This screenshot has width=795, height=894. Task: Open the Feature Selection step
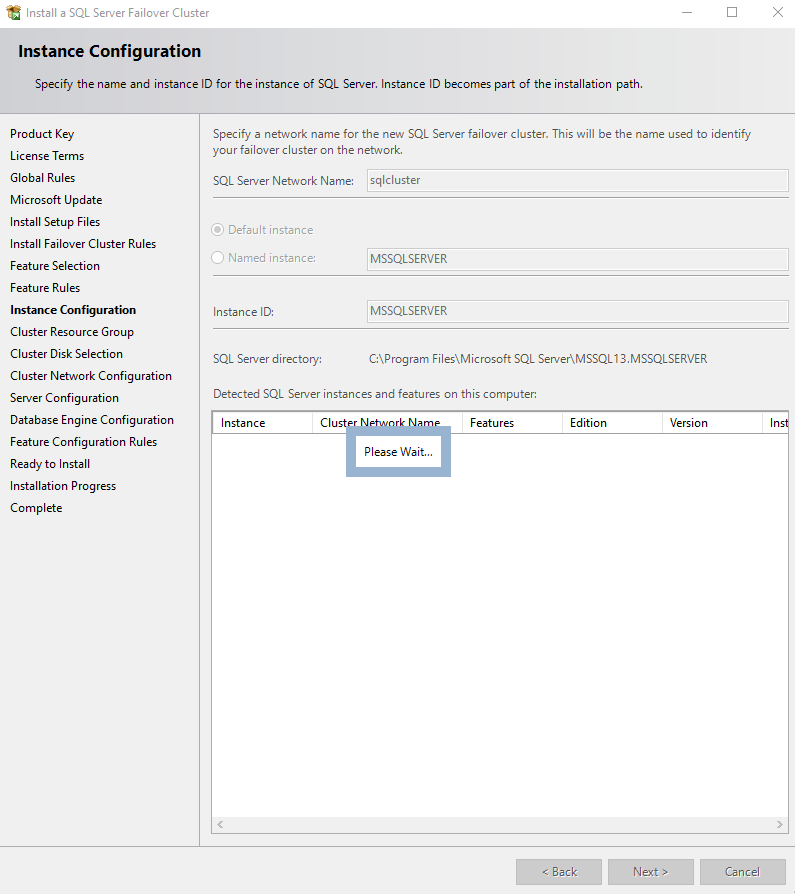(55, 266)
